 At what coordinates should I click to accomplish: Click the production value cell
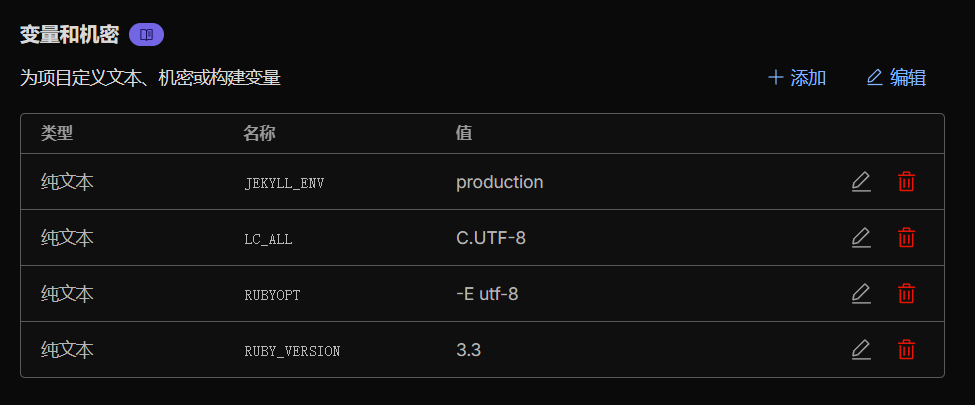pos(499,182)
